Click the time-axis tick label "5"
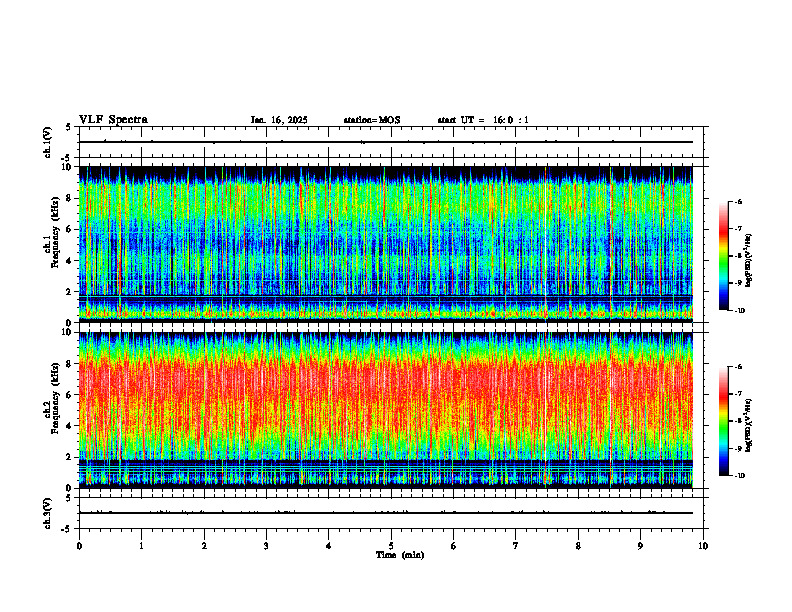This screenshot has width=792, height=612. pyautogui.click(x=391, y=546)
